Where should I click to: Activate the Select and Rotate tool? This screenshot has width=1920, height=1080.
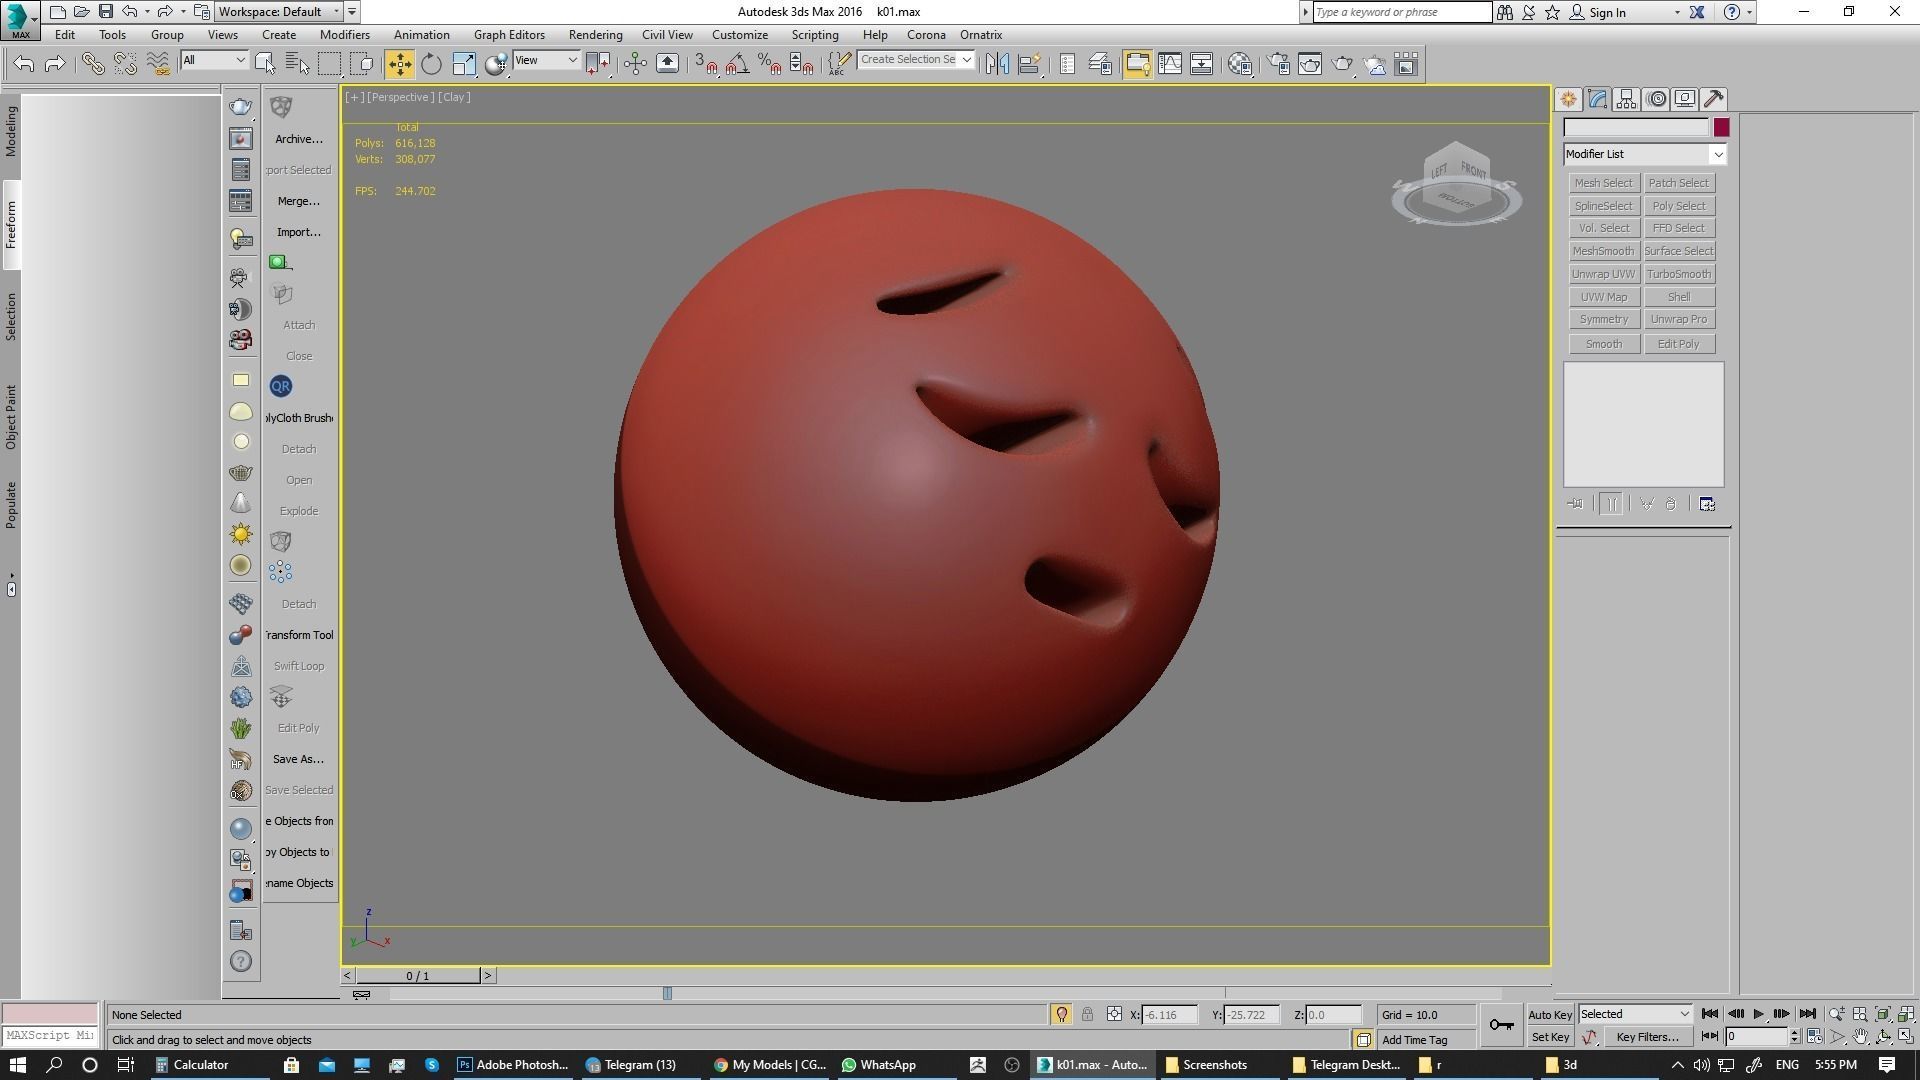[x=431, y=64]
